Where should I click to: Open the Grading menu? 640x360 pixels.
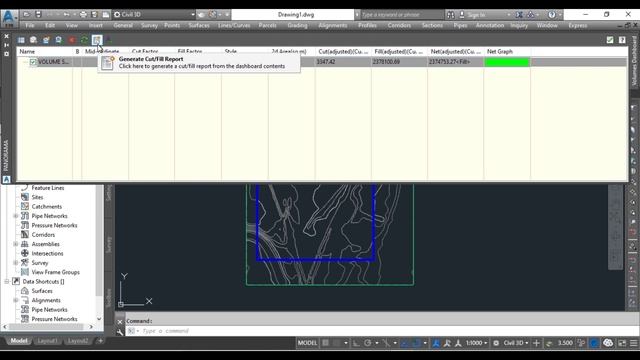297,25
